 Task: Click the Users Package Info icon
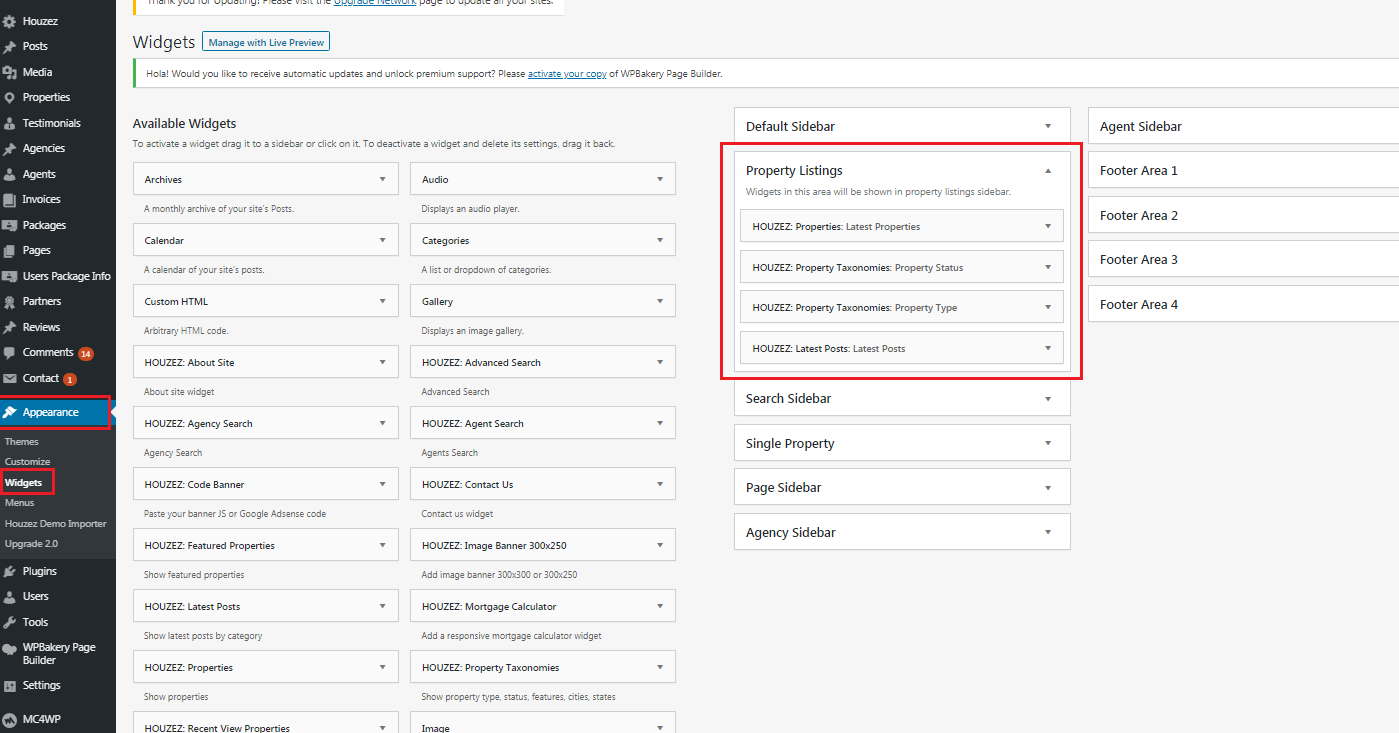click(x=9, y=276)
